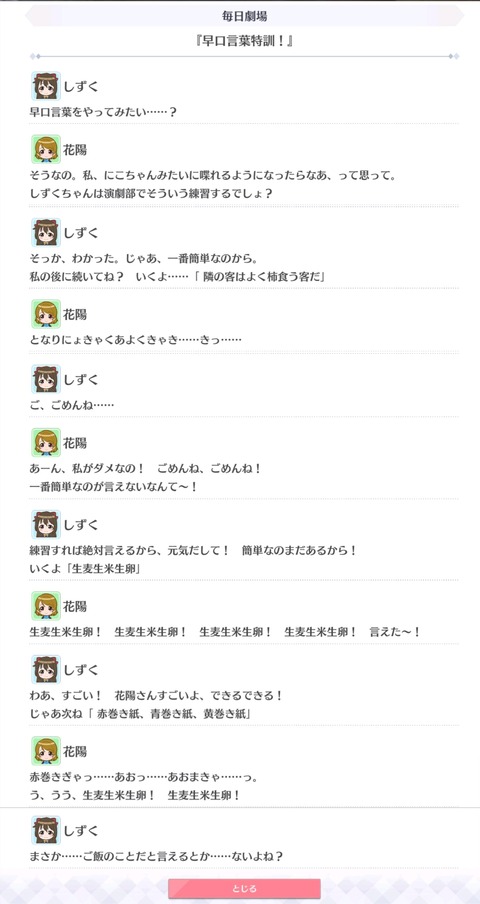Tap the line 一番簡単なのが言えないなんて〜！
Screen dimensions: 480x904
coord(114,487)
